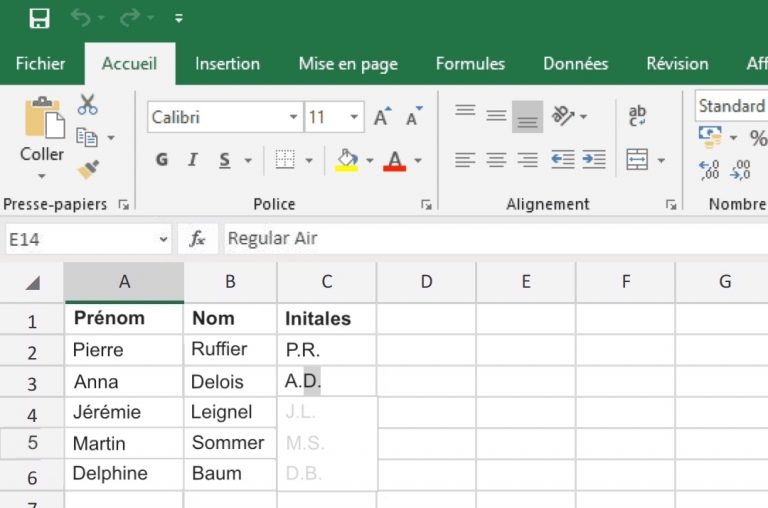Click the Increase indent icon

[594, 160]
